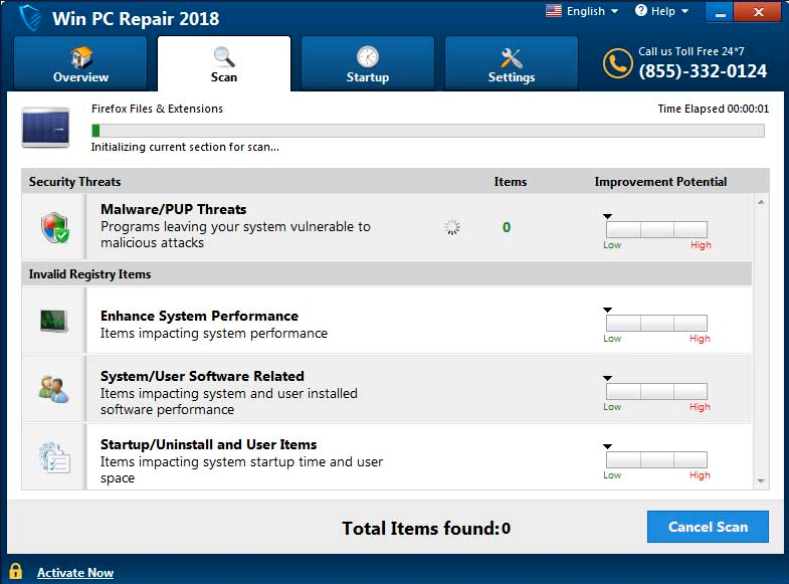Click the scrollbar down arrow
Screen dimensions: 789x584
point(761,481)
